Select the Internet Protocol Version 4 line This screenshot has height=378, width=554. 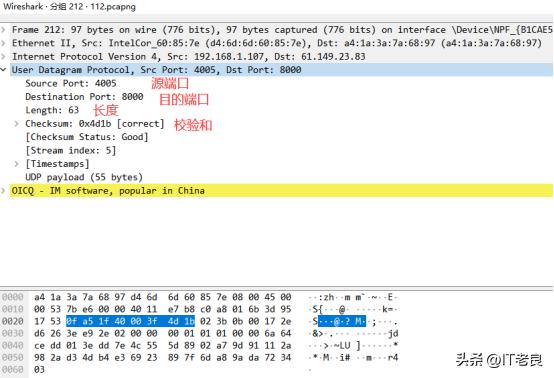282,57
